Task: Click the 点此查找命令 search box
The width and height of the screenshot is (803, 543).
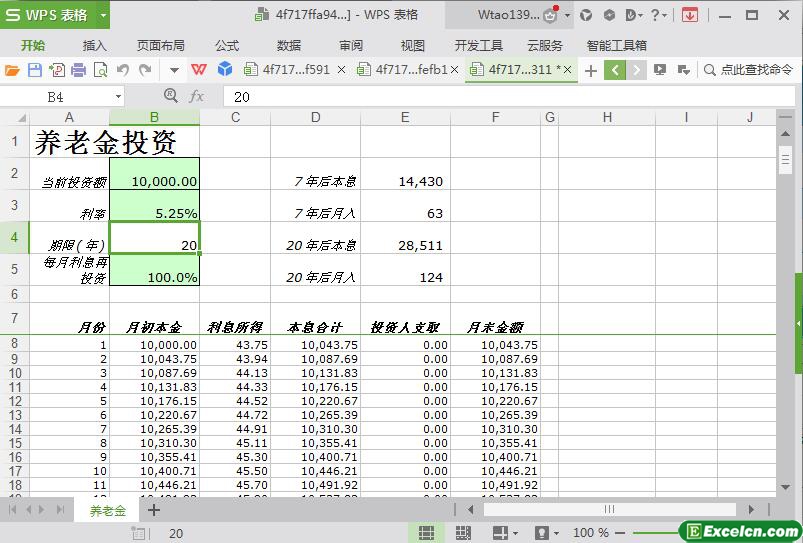Action: tap(750, 70)
